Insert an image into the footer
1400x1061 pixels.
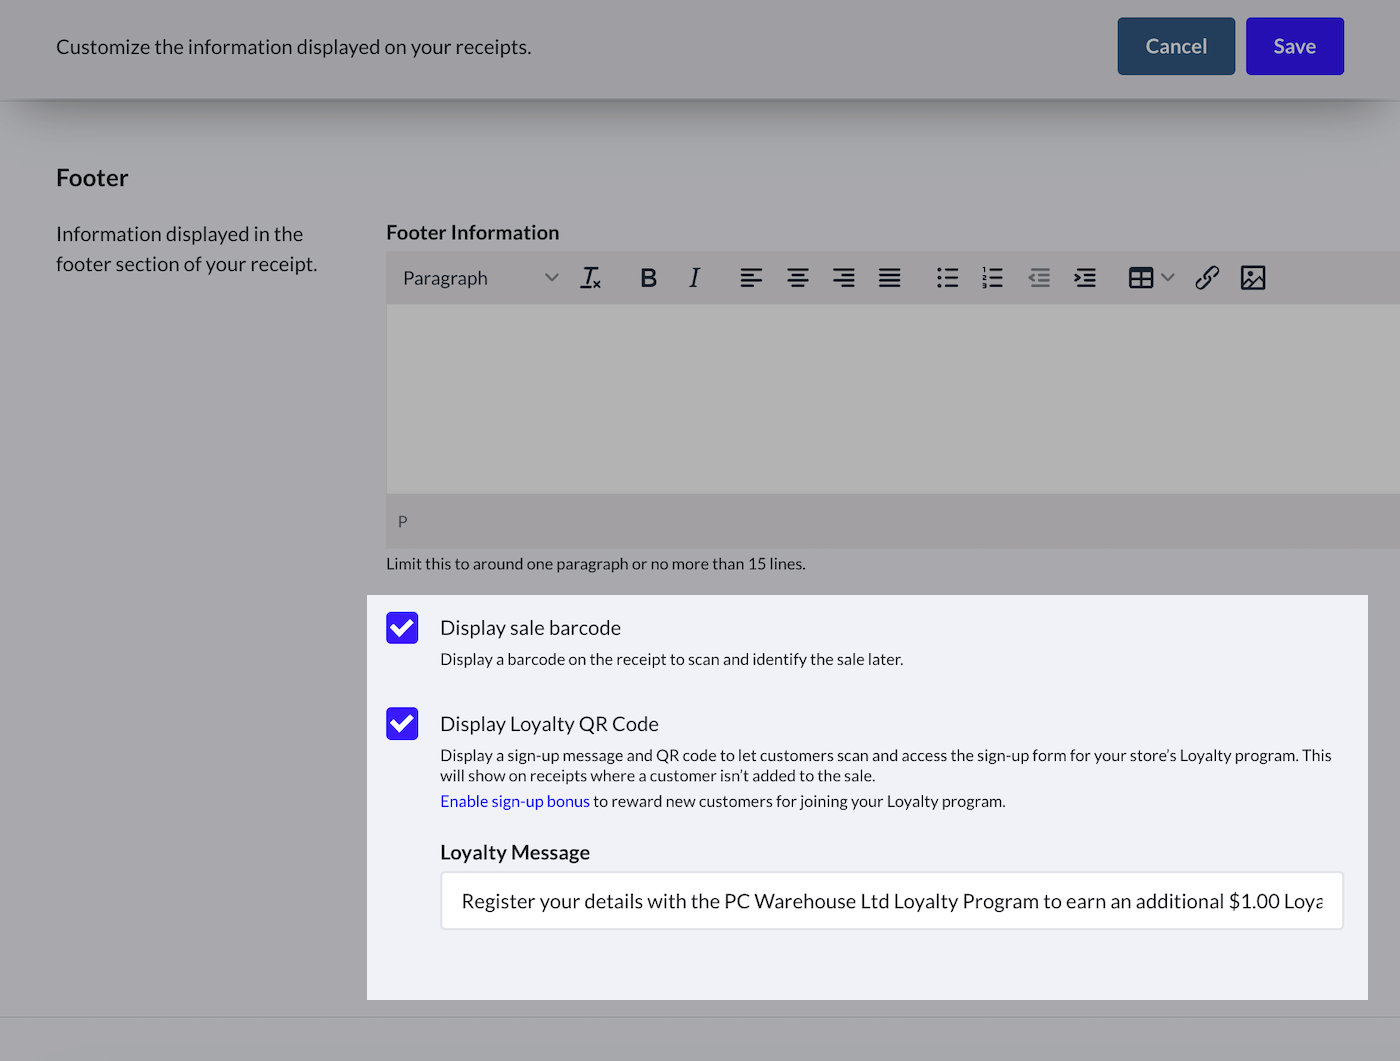click(1253, 278)
